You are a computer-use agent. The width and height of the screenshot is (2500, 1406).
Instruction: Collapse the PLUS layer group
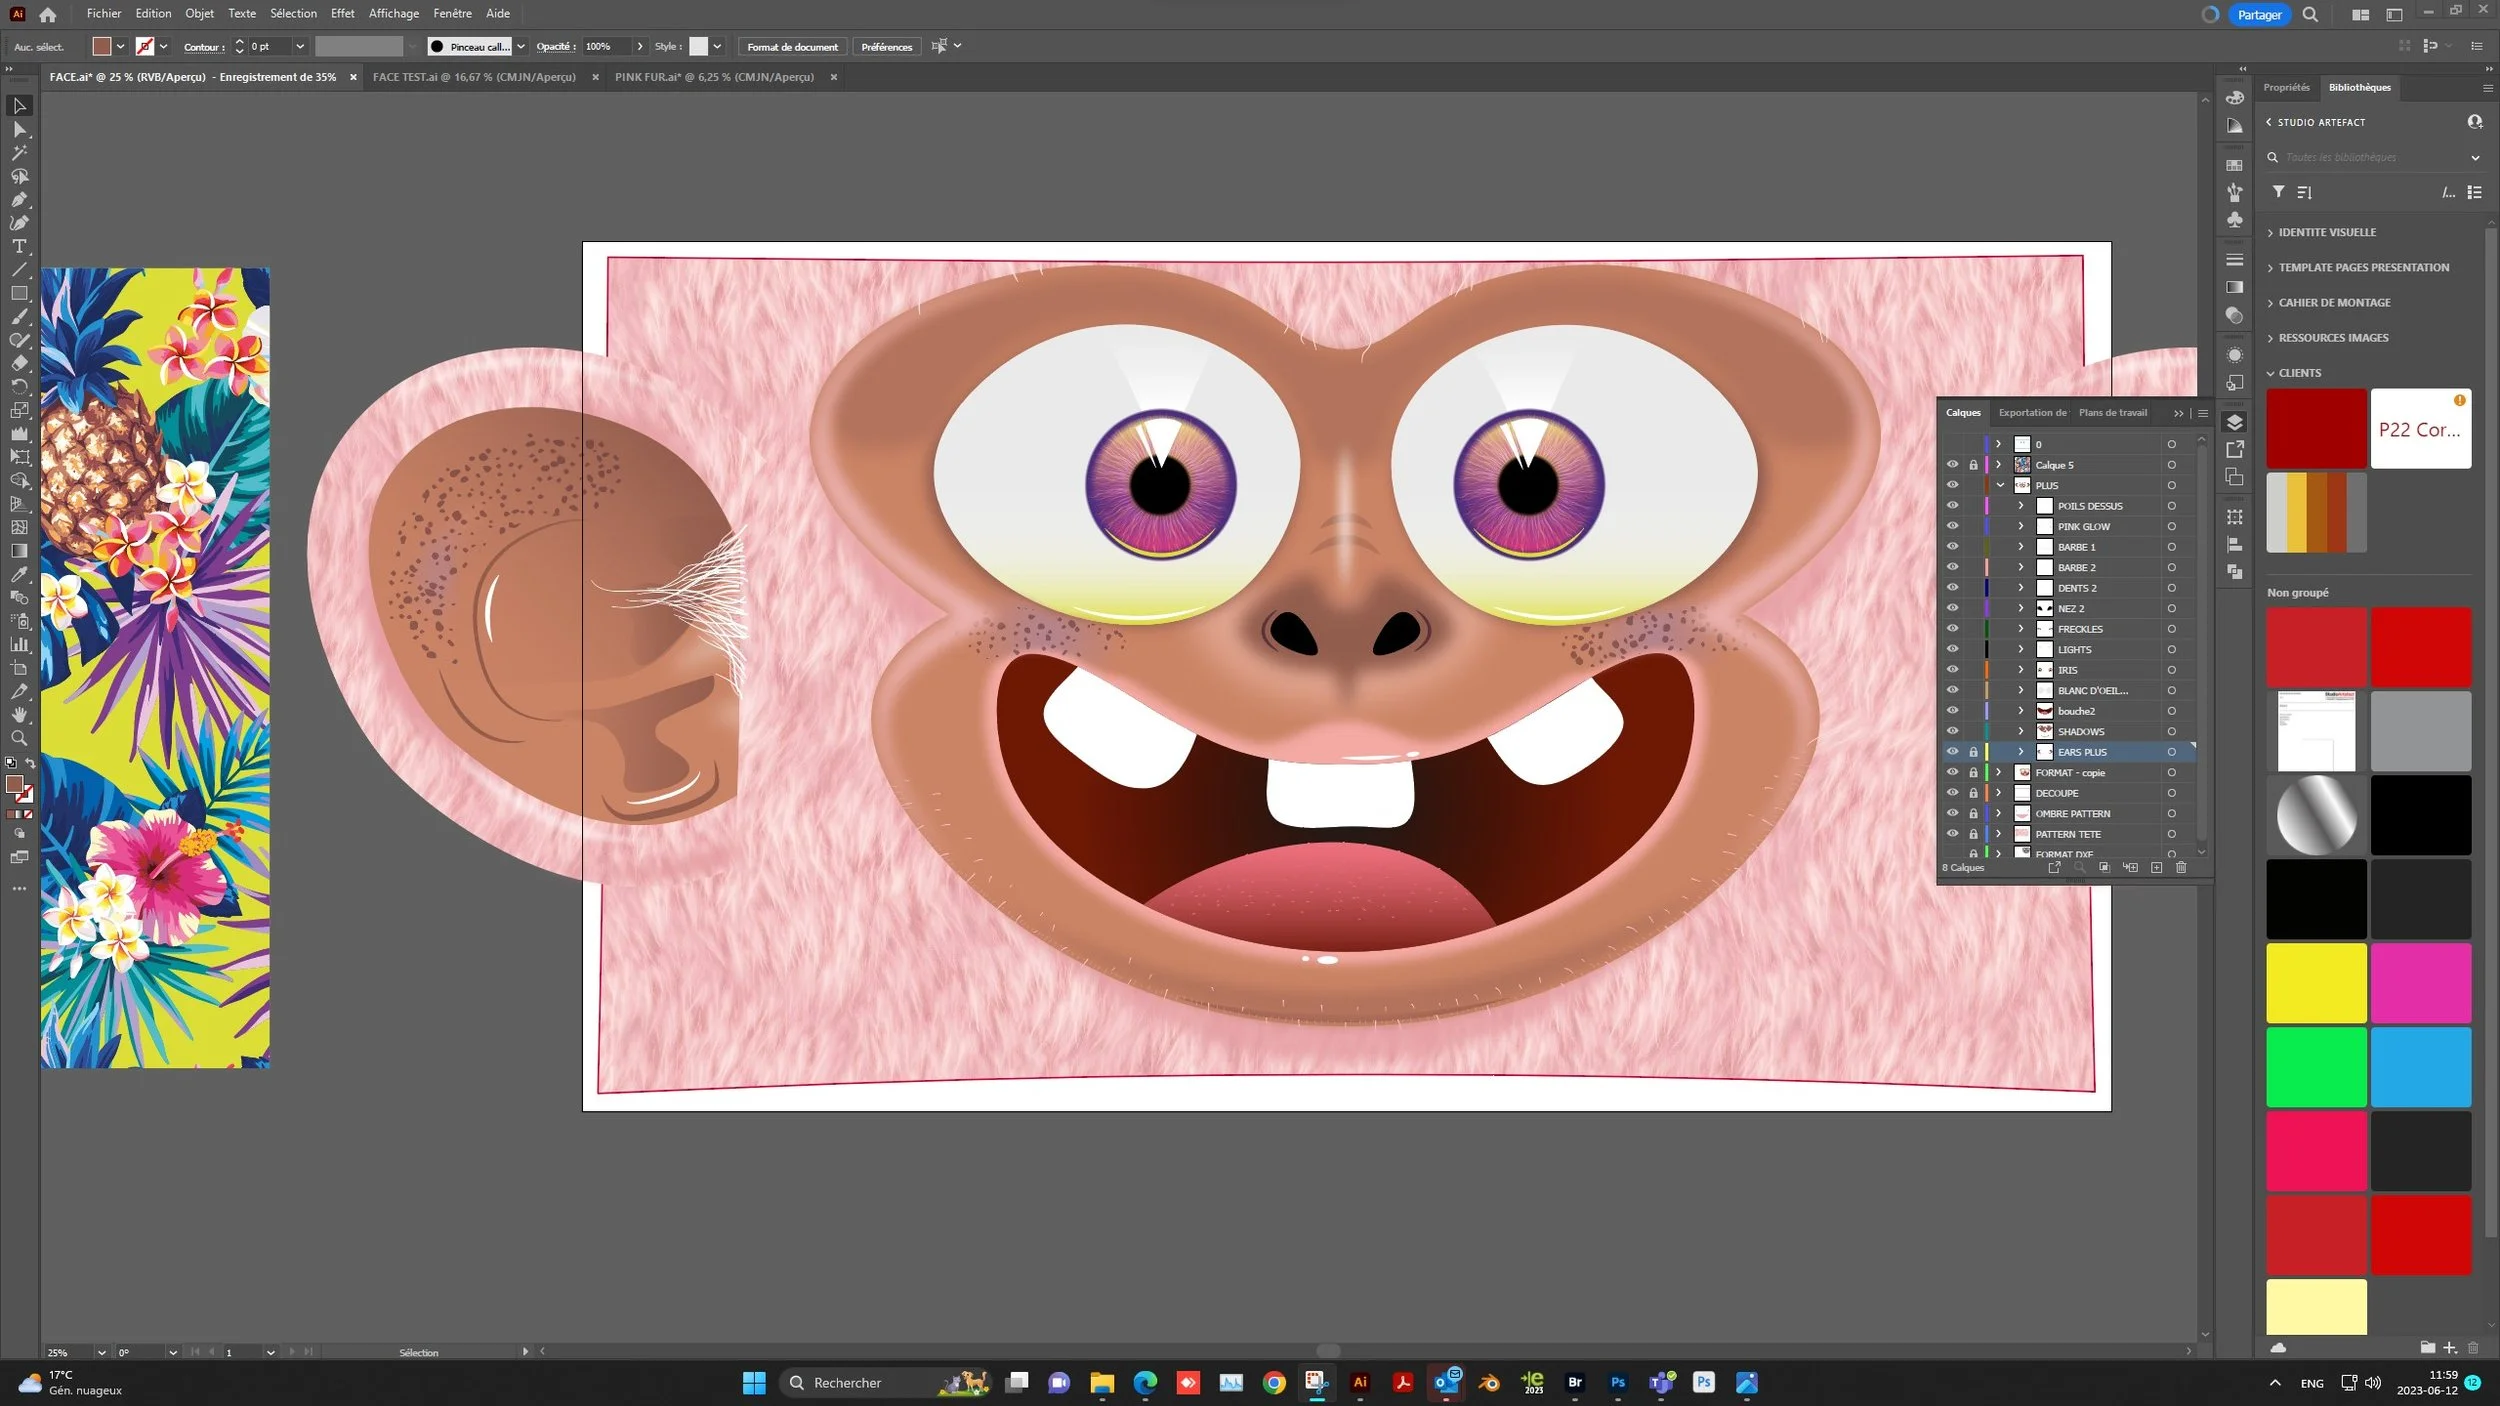[x=2000, y=486]
